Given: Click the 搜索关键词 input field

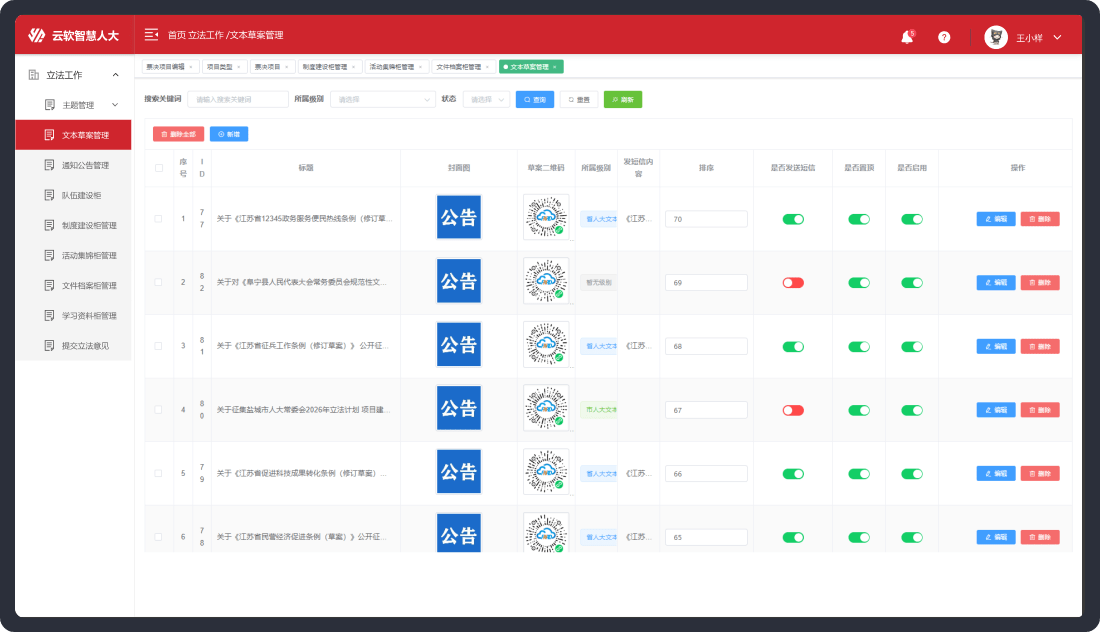Looking at the screenshot, I should (x=237, y=99).
